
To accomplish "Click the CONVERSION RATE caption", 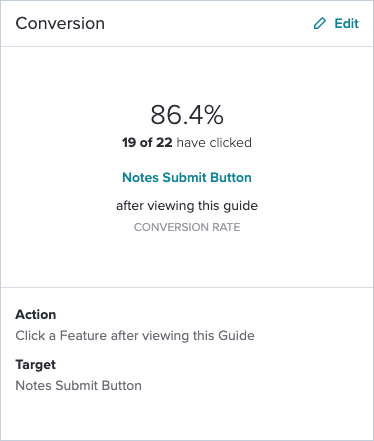I will (187, 227).
